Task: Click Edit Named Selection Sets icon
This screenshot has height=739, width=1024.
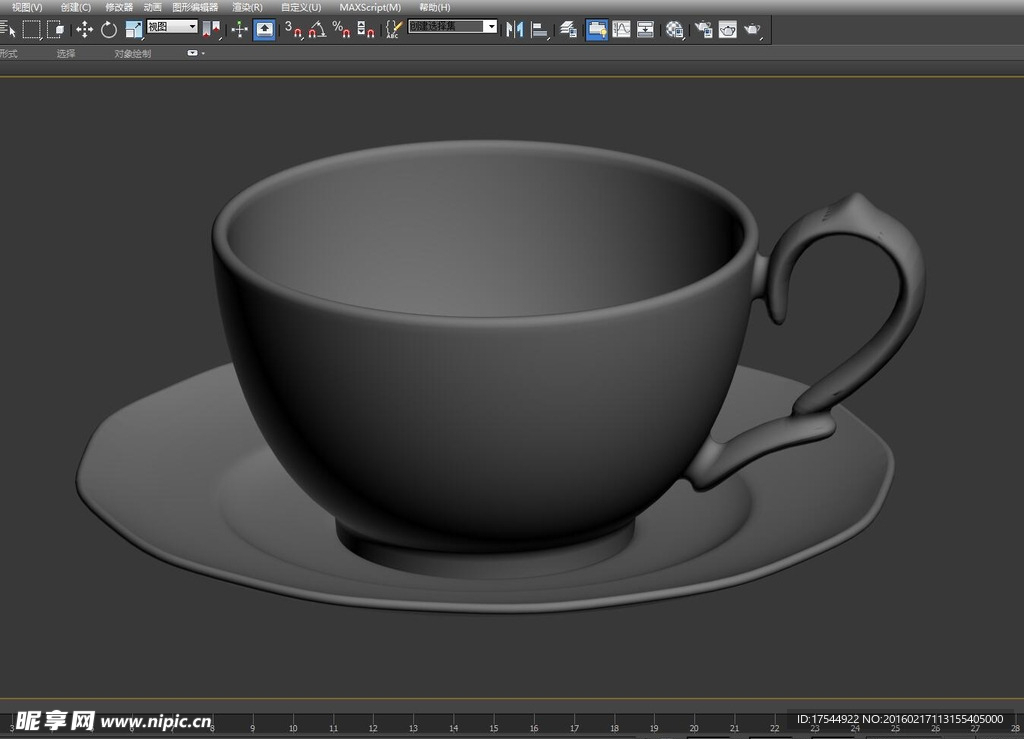Action: [x=393, y=29]
